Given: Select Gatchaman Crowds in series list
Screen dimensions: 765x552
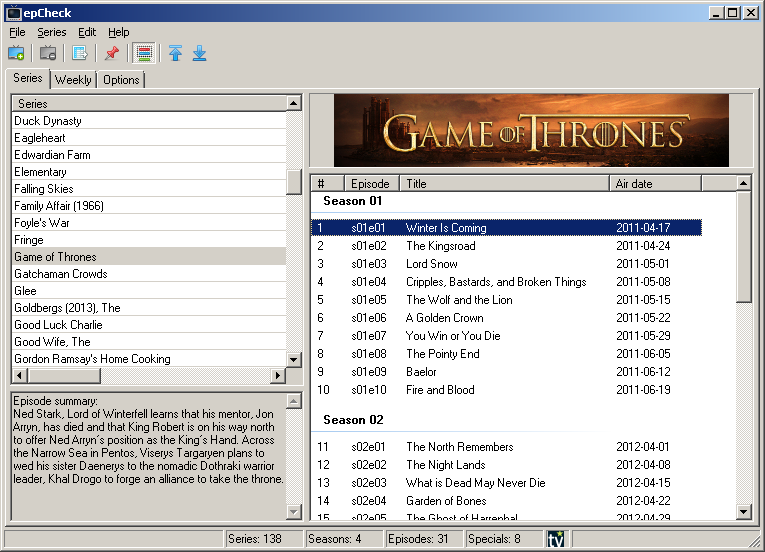Looking at the screenshot, I should 149,274.
